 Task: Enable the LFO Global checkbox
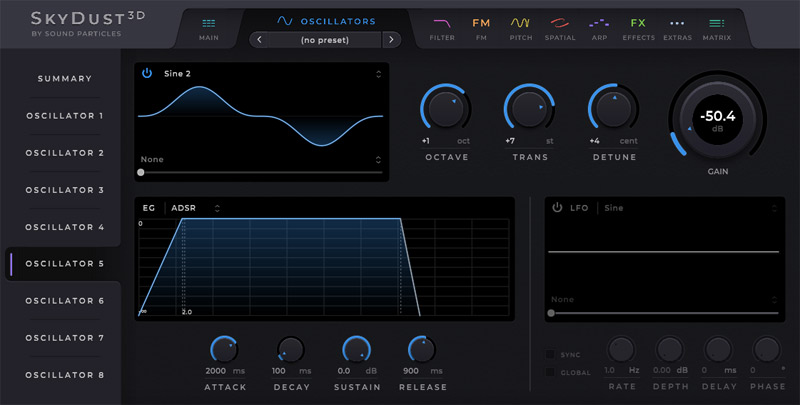551,372
